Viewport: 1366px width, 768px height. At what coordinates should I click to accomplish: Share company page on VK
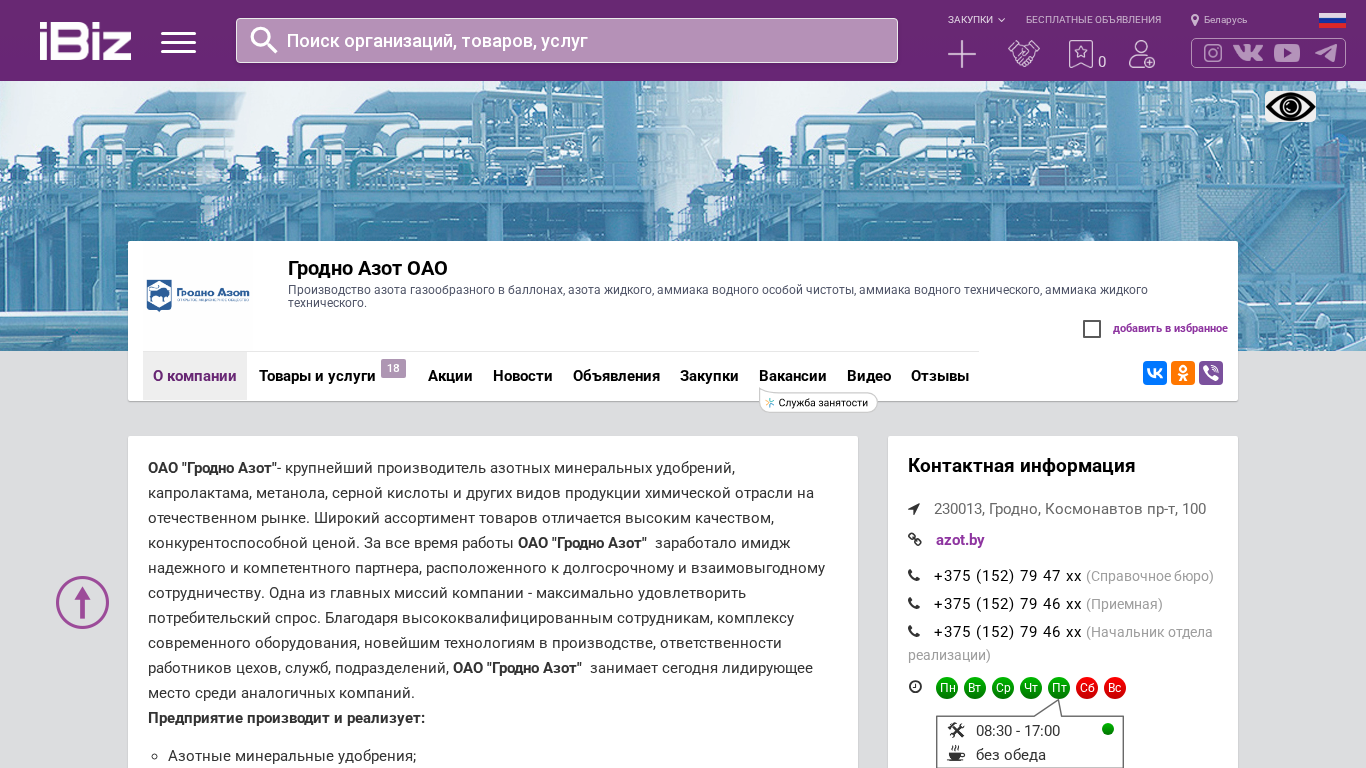[x=1155, y=373]
